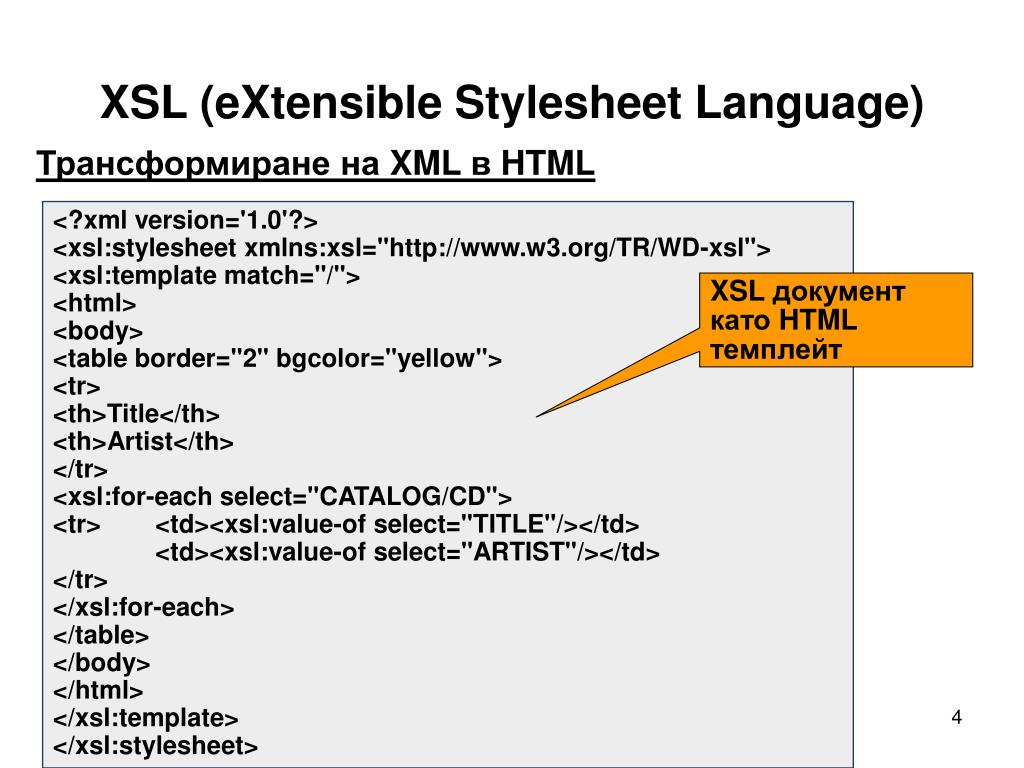Click the '<th>Artist</th>' line
Viewport: 1024px width, 768px height.
tap(143, 442)
